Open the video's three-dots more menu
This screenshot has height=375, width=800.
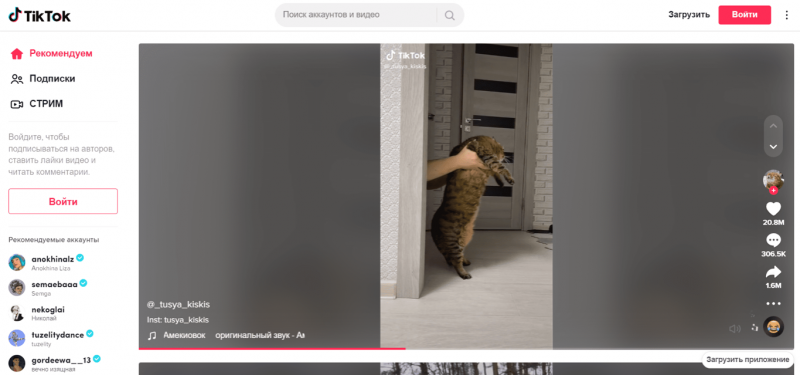pyautogui.click(x=773, y=304)
